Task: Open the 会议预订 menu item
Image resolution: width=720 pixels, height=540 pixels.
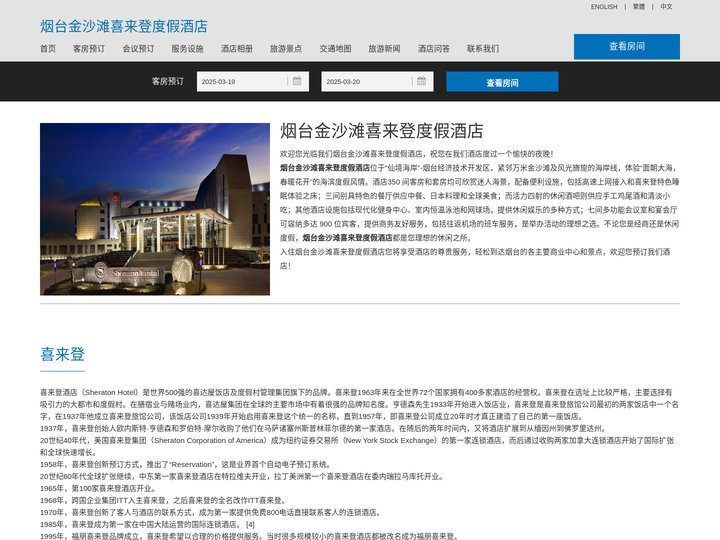Action: click(x=138, y=49)
